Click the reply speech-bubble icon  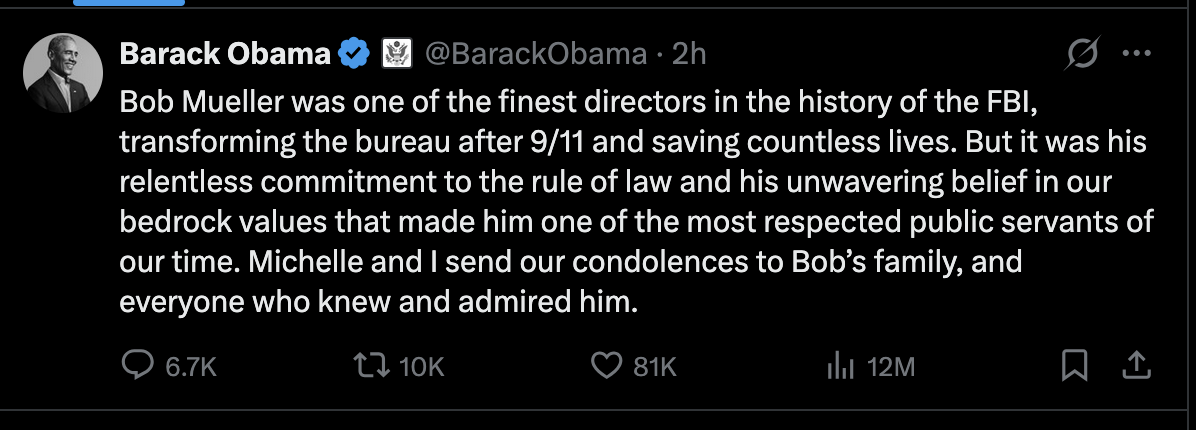tap(136, 367)
